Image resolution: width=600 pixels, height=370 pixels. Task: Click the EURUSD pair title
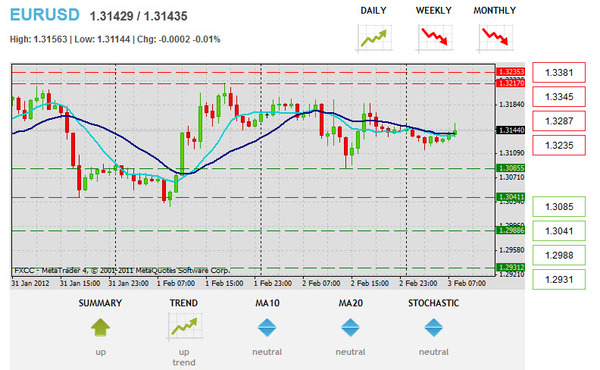pos(45,15)
